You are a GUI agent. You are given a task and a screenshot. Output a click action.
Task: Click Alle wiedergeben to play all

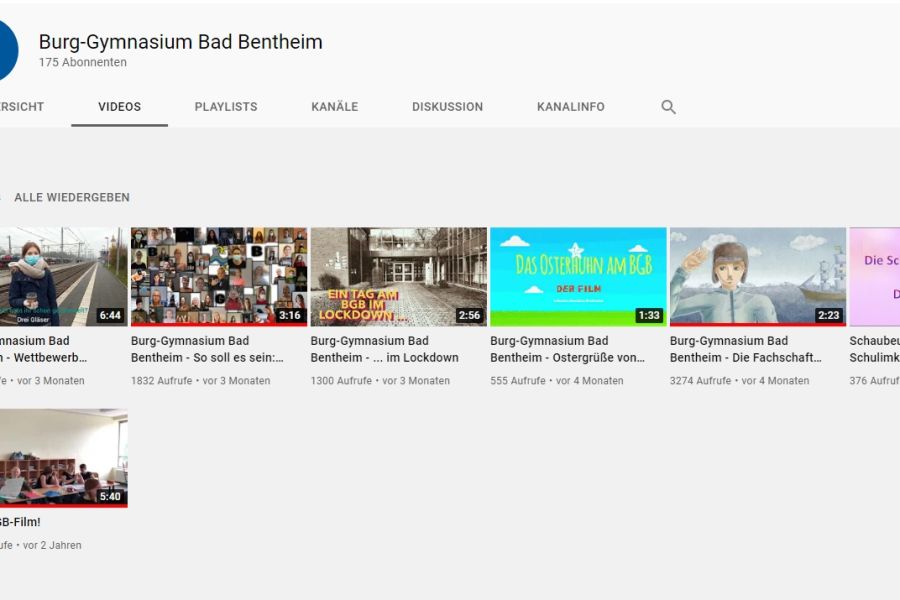72,198
